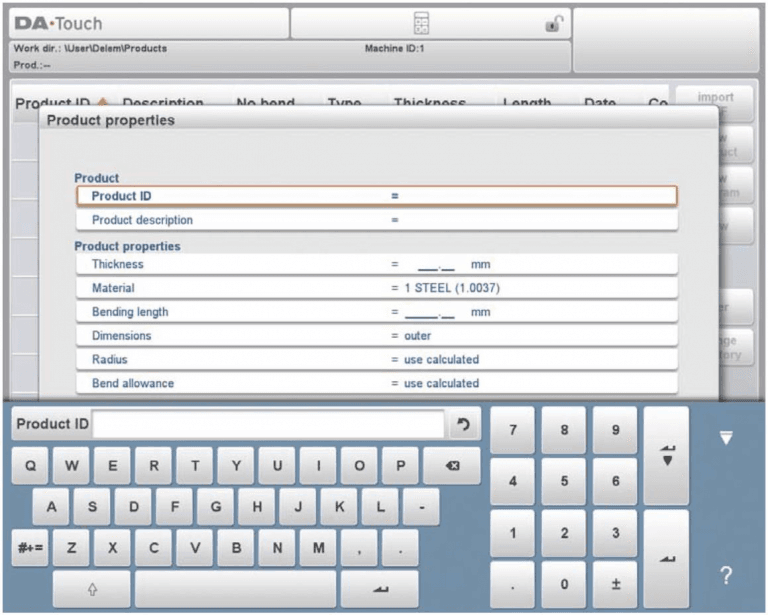Toggle sign with the ± key
Viewport: 768px width, 615px height.
point(615,584)
